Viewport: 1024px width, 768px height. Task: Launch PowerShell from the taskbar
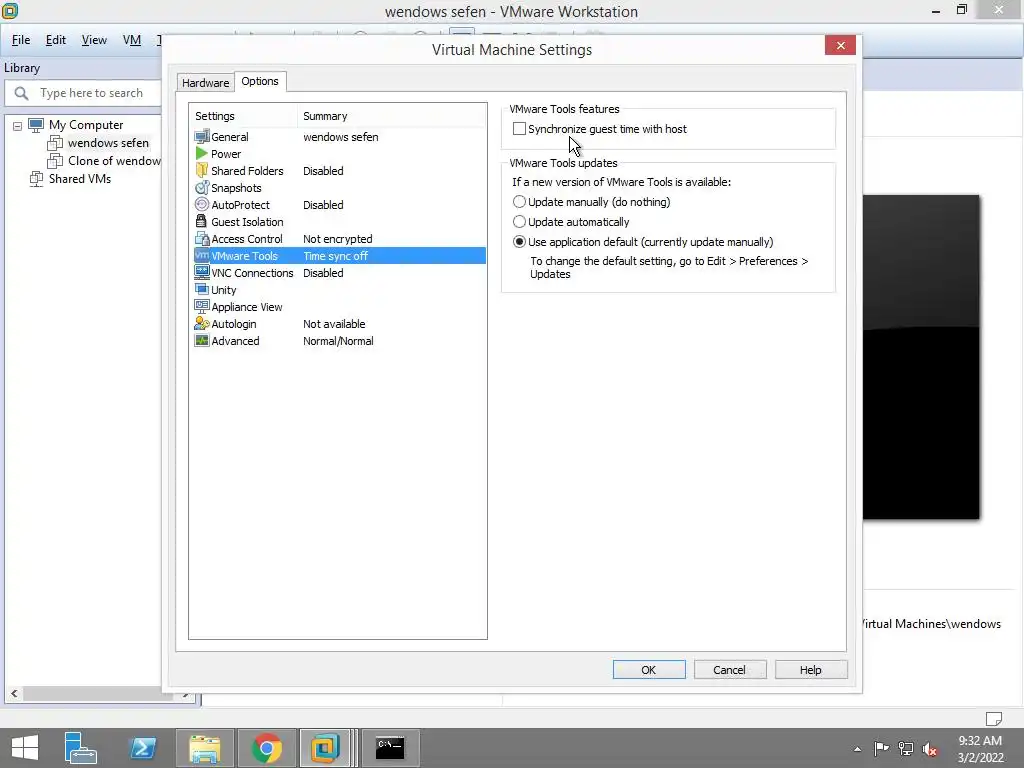[143, 747]
